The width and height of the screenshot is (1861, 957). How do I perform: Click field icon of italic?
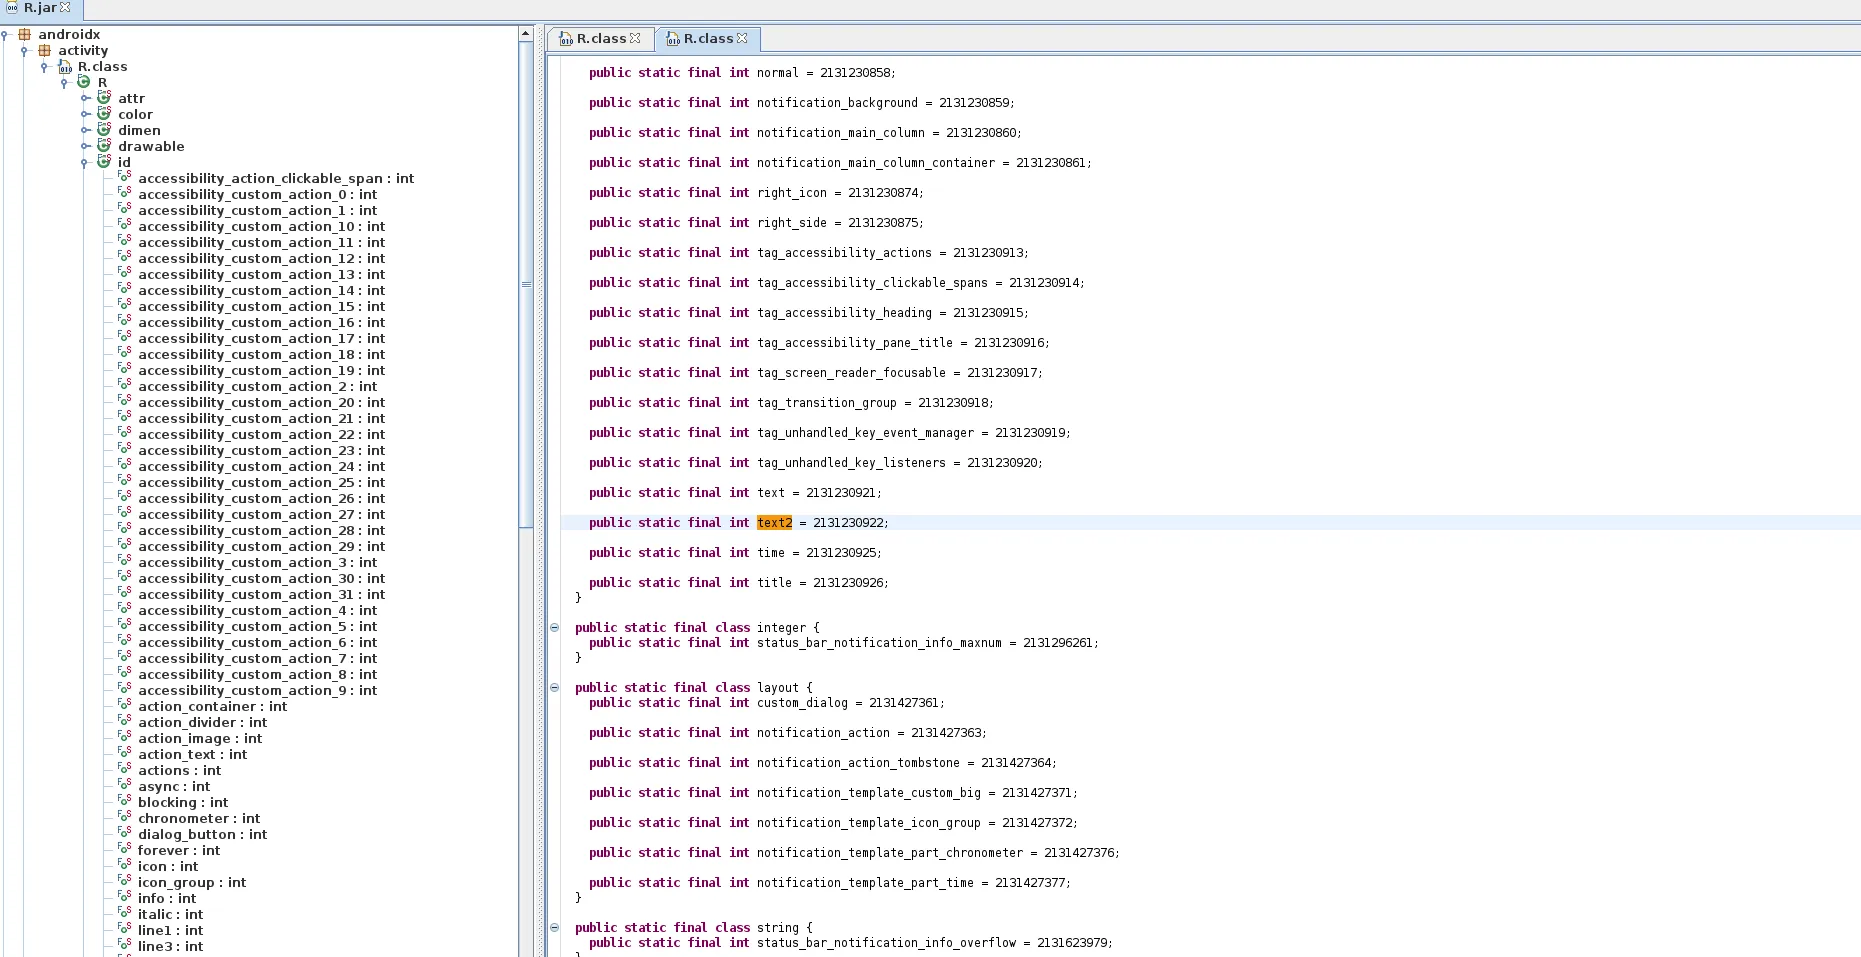(x=125, y=913)
